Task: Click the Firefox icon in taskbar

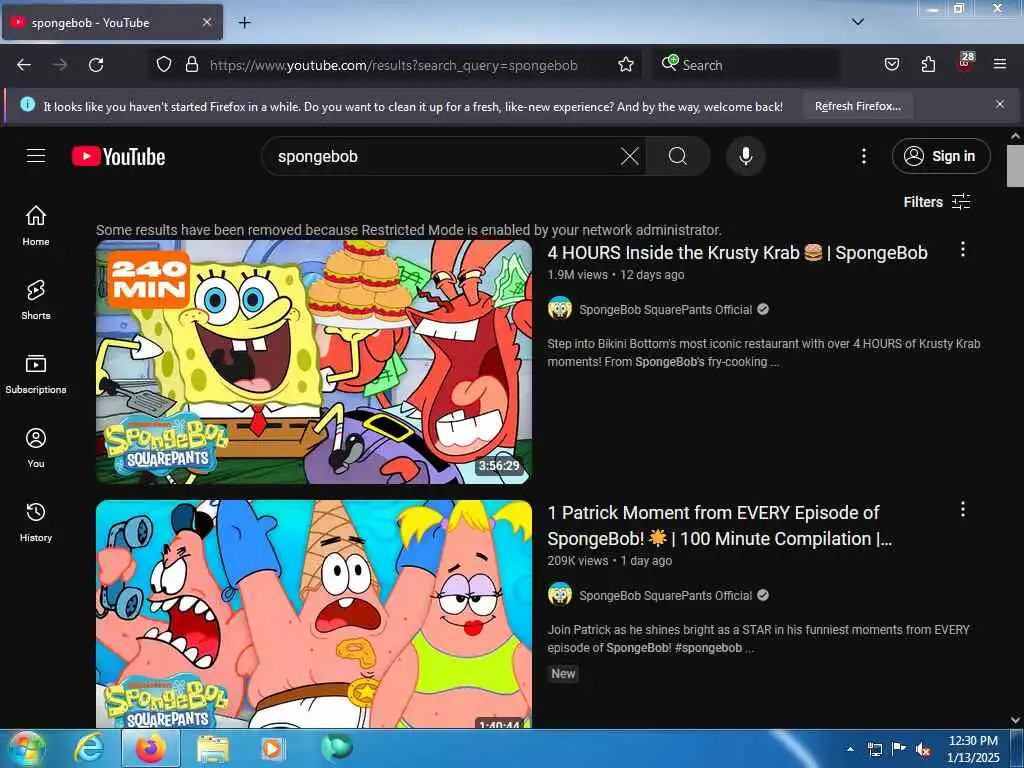Action: pos(151,748)
